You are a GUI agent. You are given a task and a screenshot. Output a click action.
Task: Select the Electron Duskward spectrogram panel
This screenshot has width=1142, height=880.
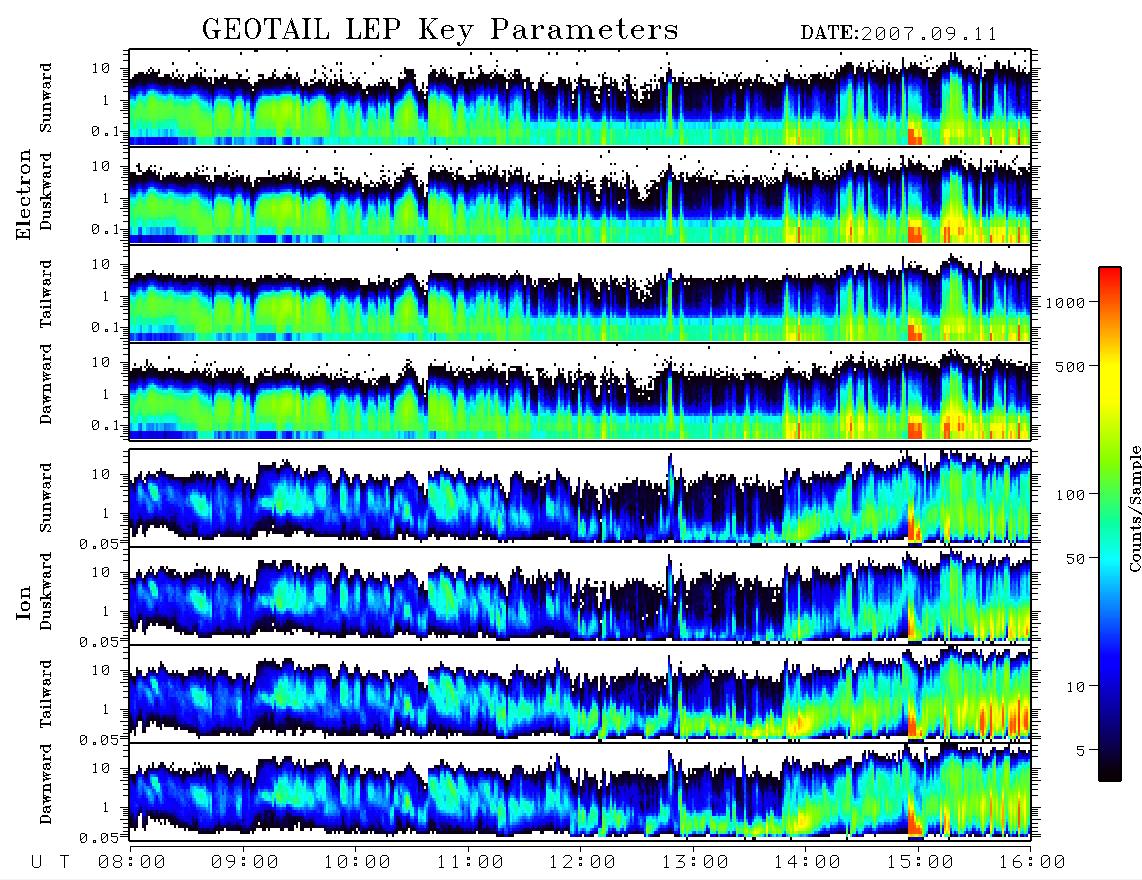pyautogui.click(x=580, y=195)
